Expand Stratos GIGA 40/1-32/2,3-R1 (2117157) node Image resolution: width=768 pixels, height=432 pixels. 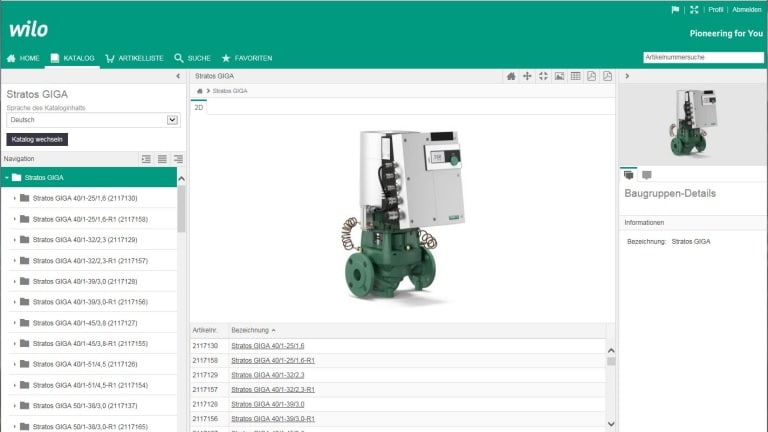15,261
